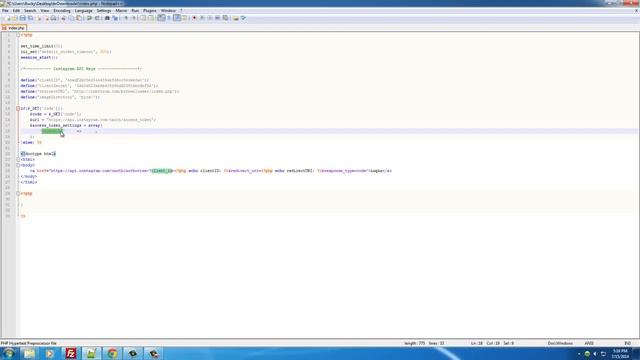
Task: Save the file with the toolbar Save icon
Action: coord(22,18)
